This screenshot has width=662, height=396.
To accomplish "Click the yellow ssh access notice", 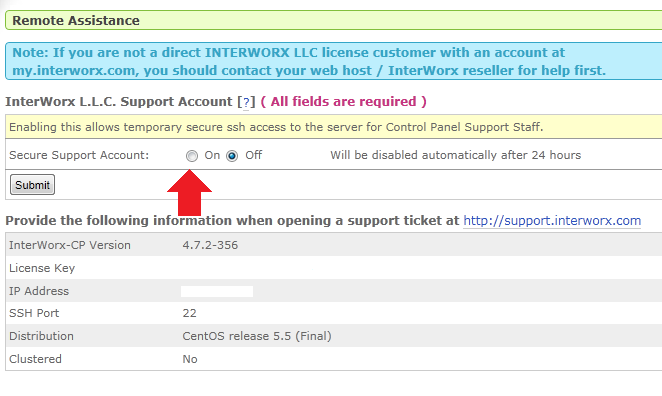I will pyautogui.click(x=334, y=127).
